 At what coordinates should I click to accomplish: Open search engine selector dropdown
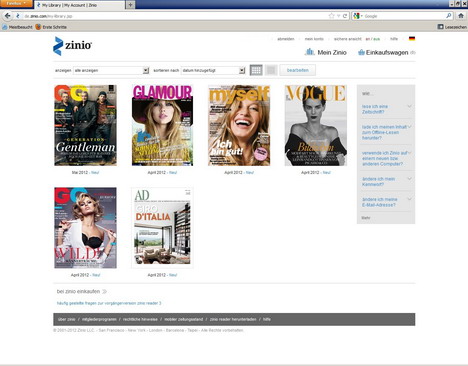[x=358, y=16]
